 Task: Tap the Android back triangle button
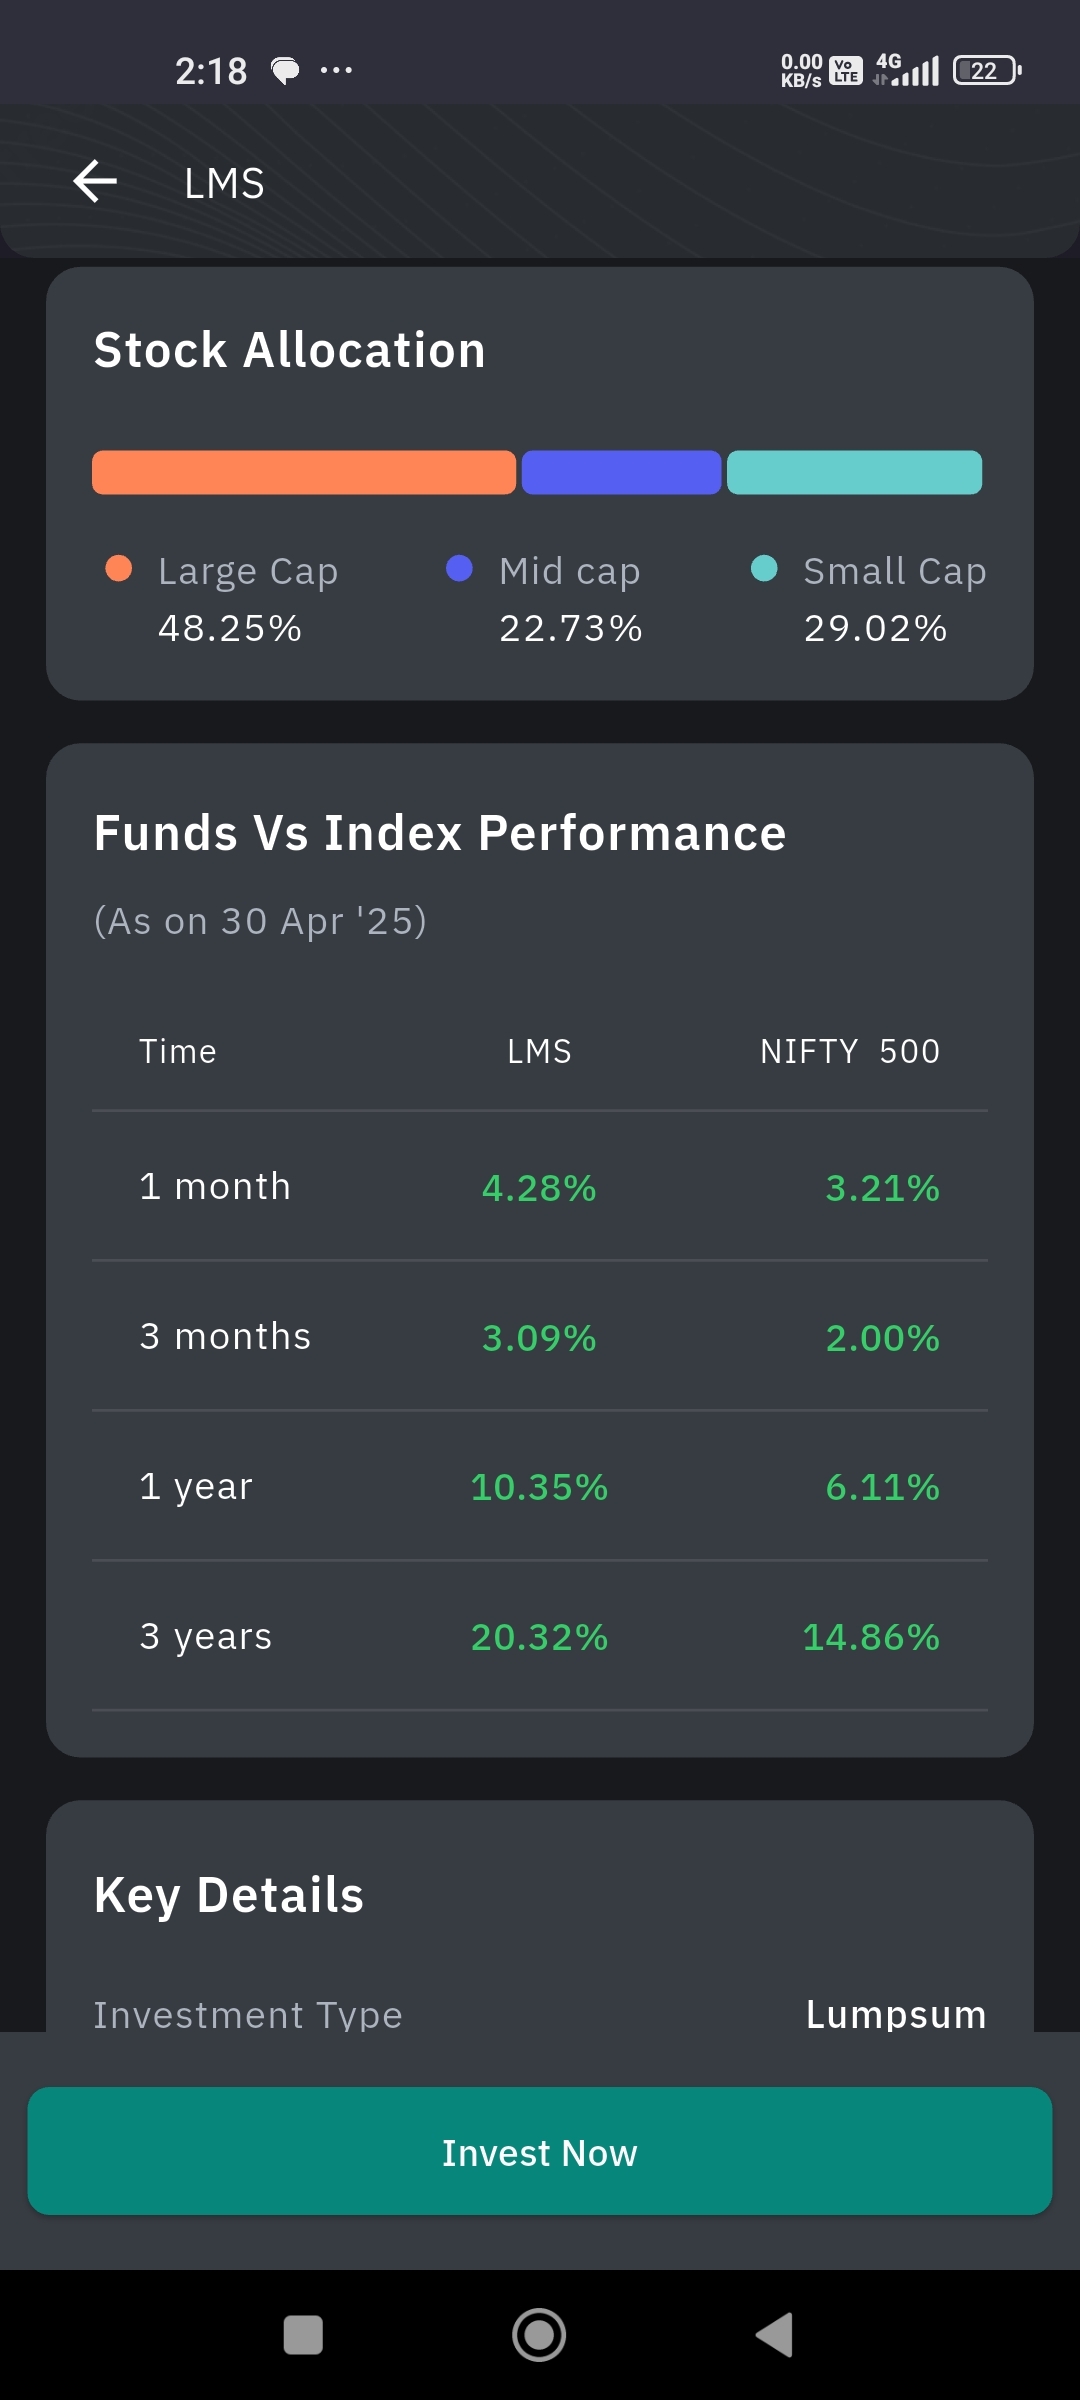tap(775, 2335)
